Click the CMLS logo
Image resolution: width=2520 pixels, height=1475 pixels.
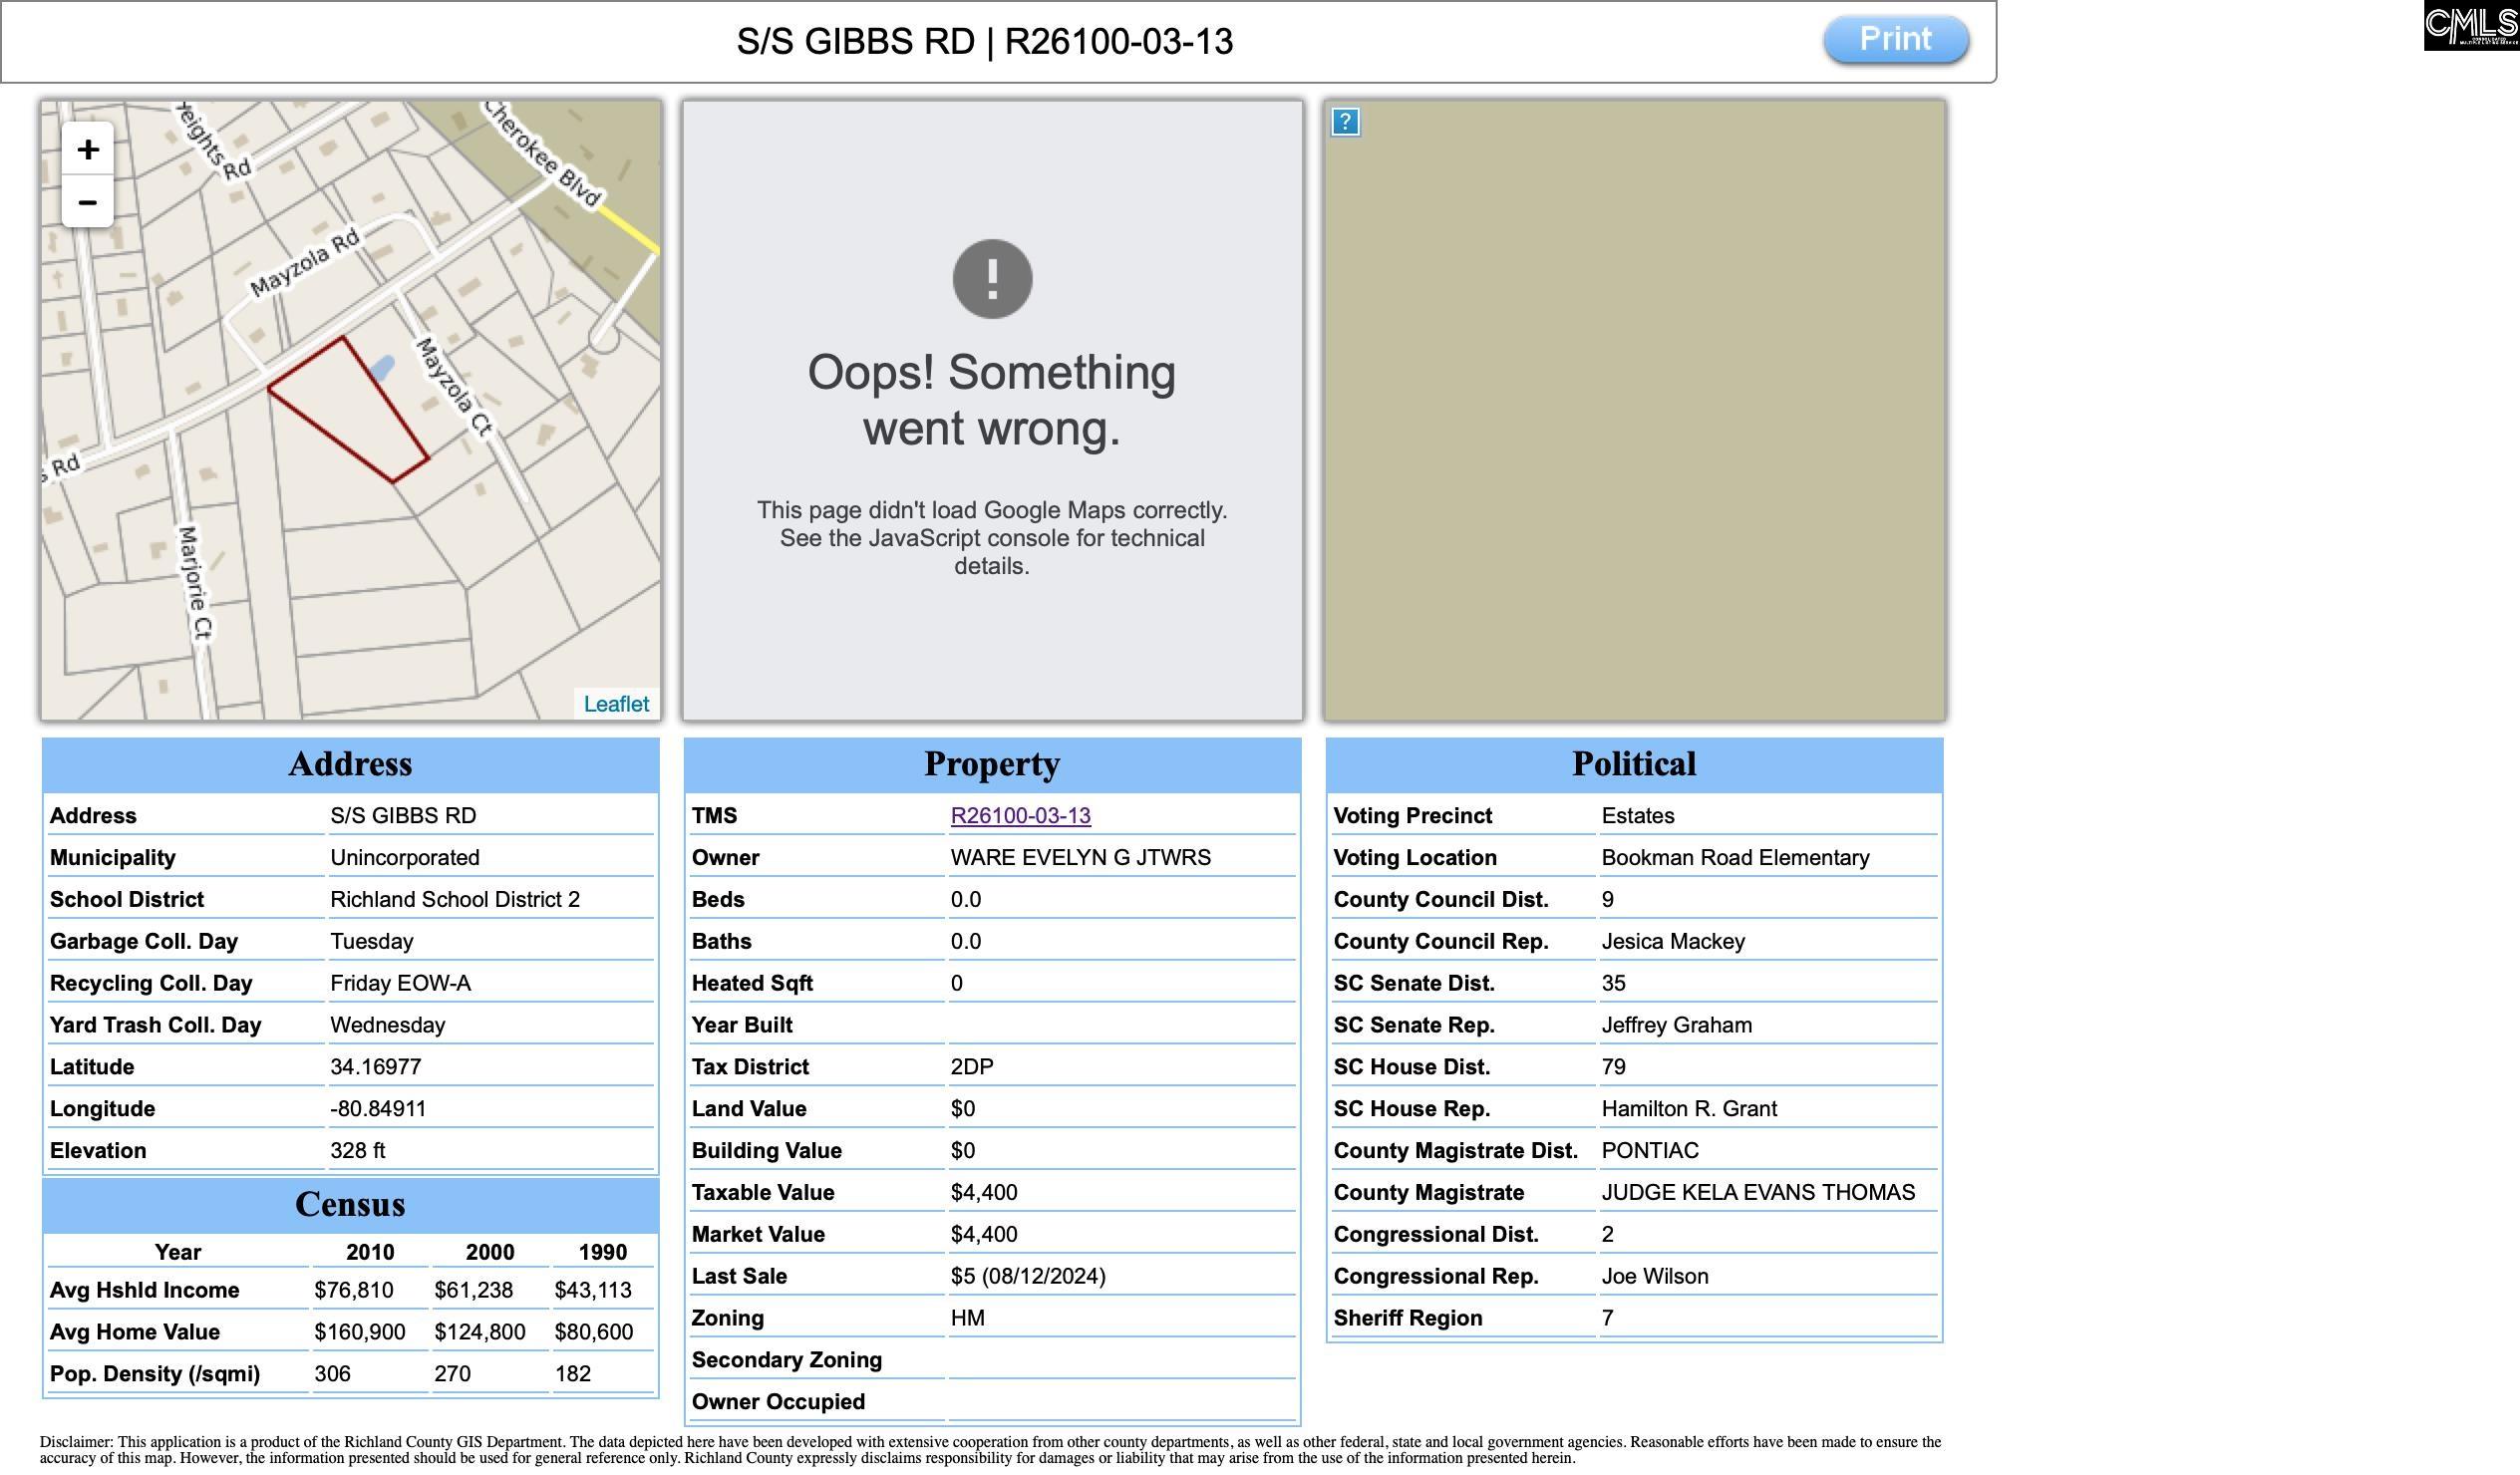click(x=2471, y=26)
